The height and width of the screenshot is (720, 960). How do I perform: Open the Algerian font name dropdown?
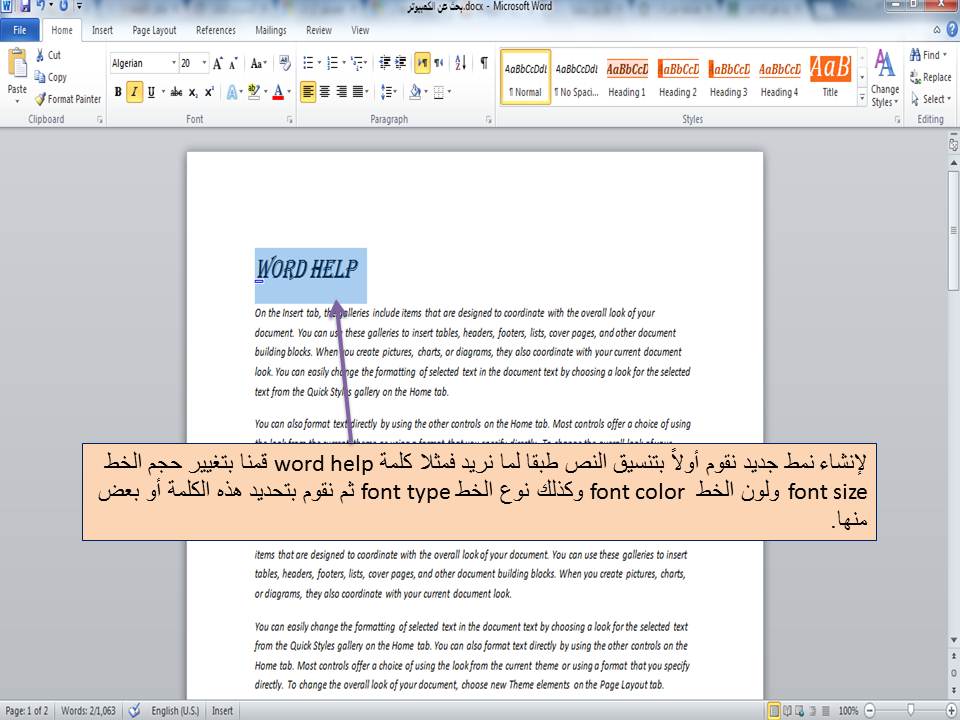tap(174, 63)
